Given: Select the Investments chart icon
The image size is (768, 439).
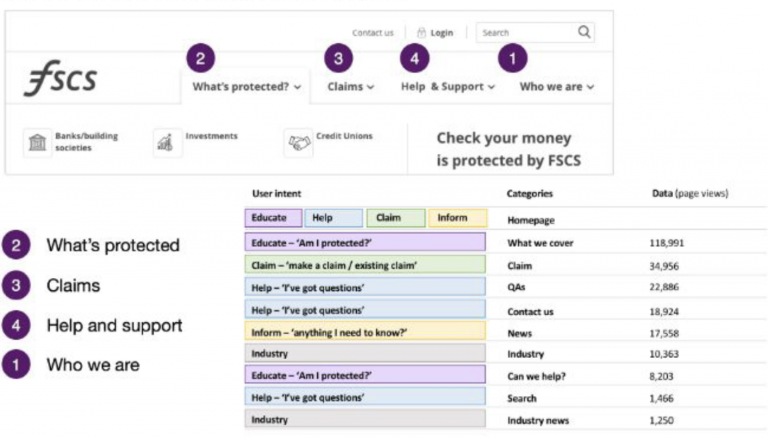Looking at the screenshot, I should [167, 143].
